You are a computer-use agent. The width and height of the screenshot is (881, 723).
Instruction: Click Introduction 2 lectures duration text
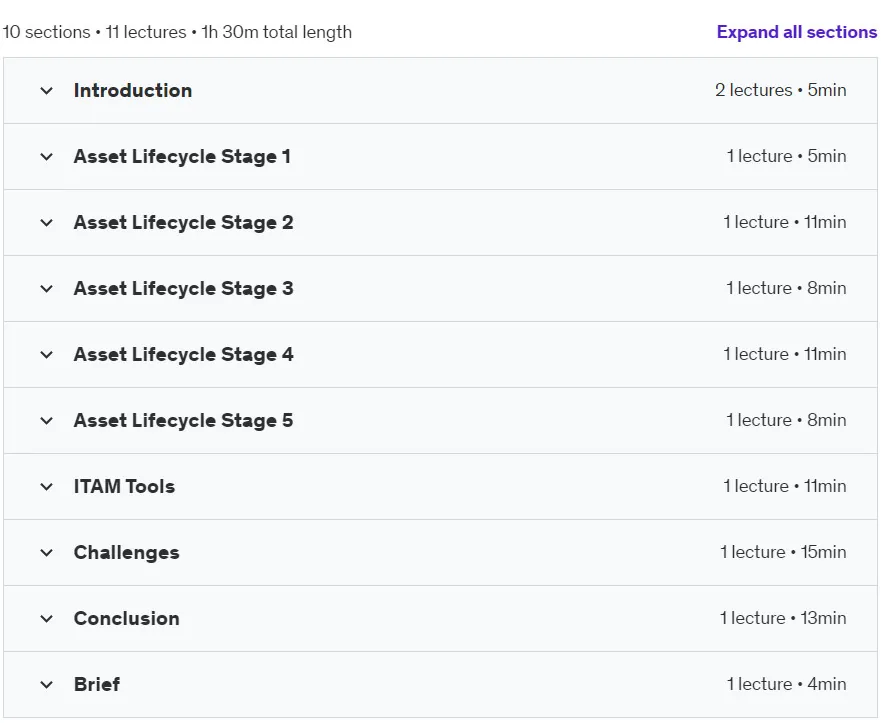(x=781, y=90)
